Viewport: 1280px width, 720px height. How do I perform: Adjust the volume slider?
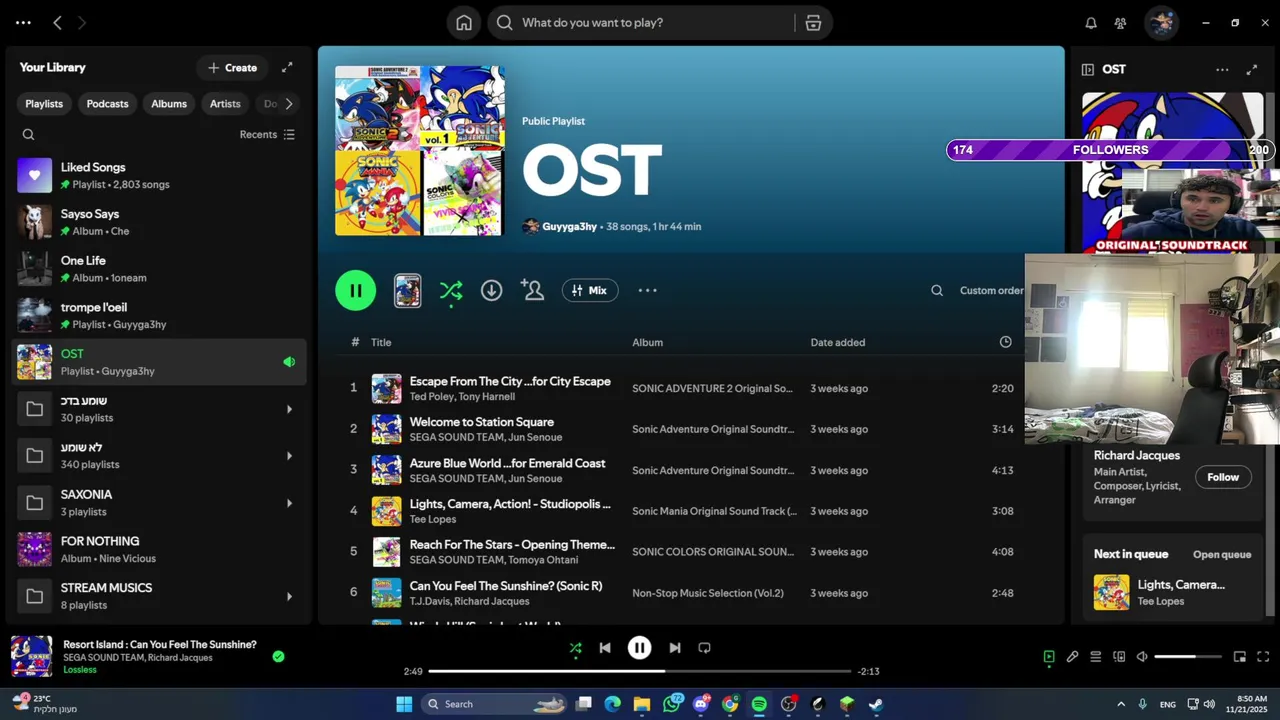click(1188, 657)
